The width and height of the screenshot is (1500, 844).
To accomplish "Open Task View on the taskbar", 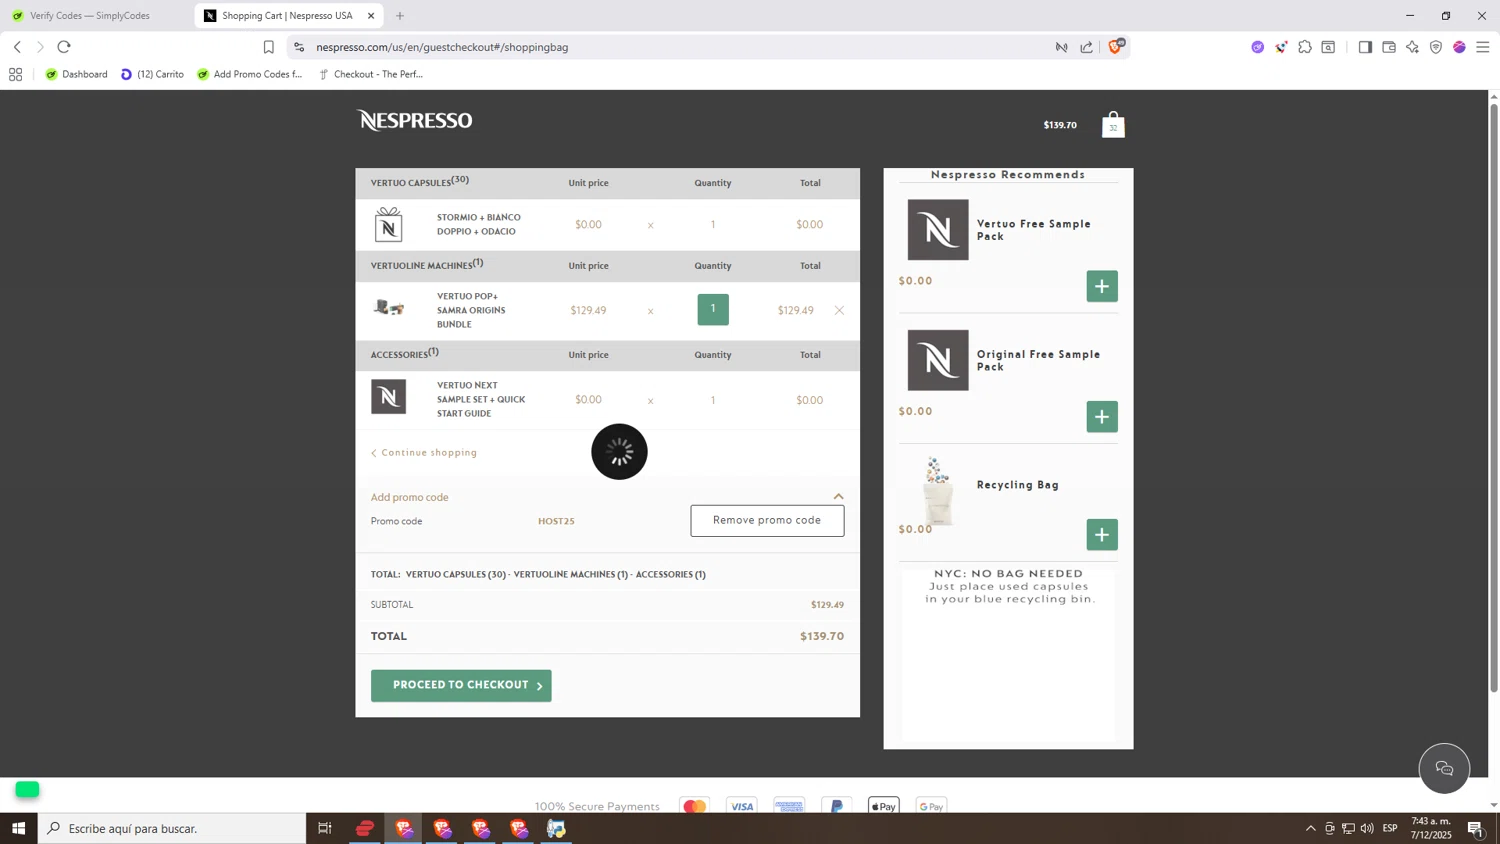I will point(325,828).
